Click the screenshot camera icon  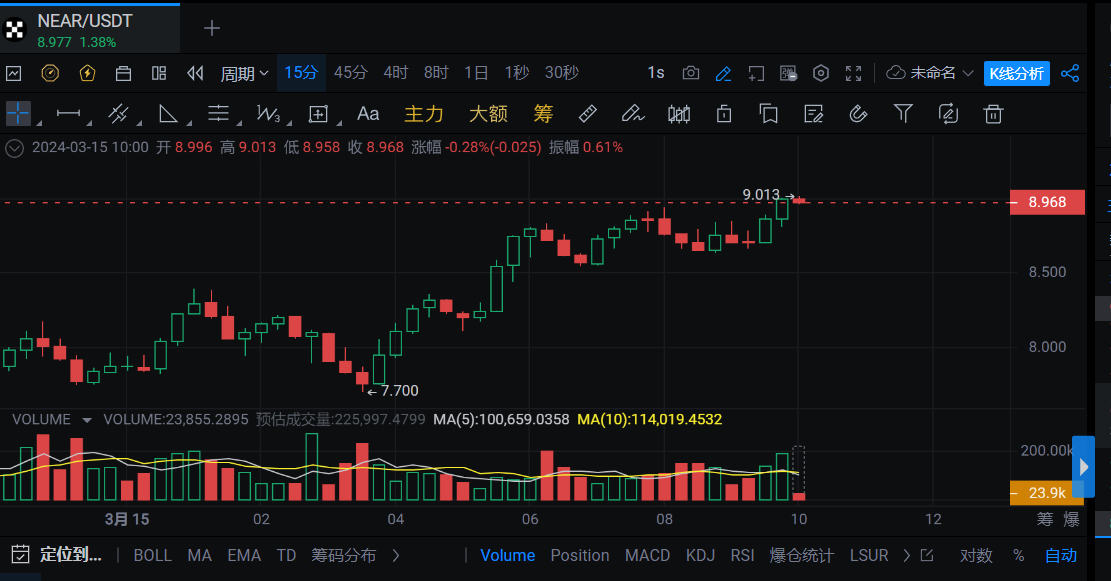point(691,73)
